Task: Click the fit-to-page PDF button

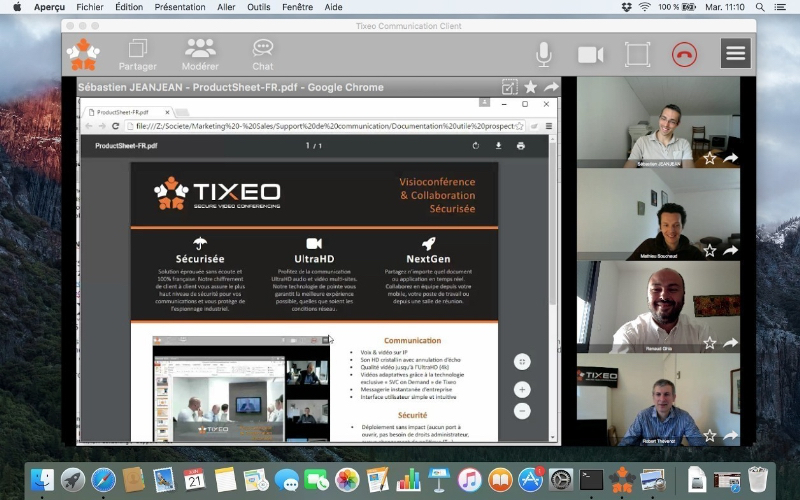Action: pyautogui.click(x=522, y=362)
